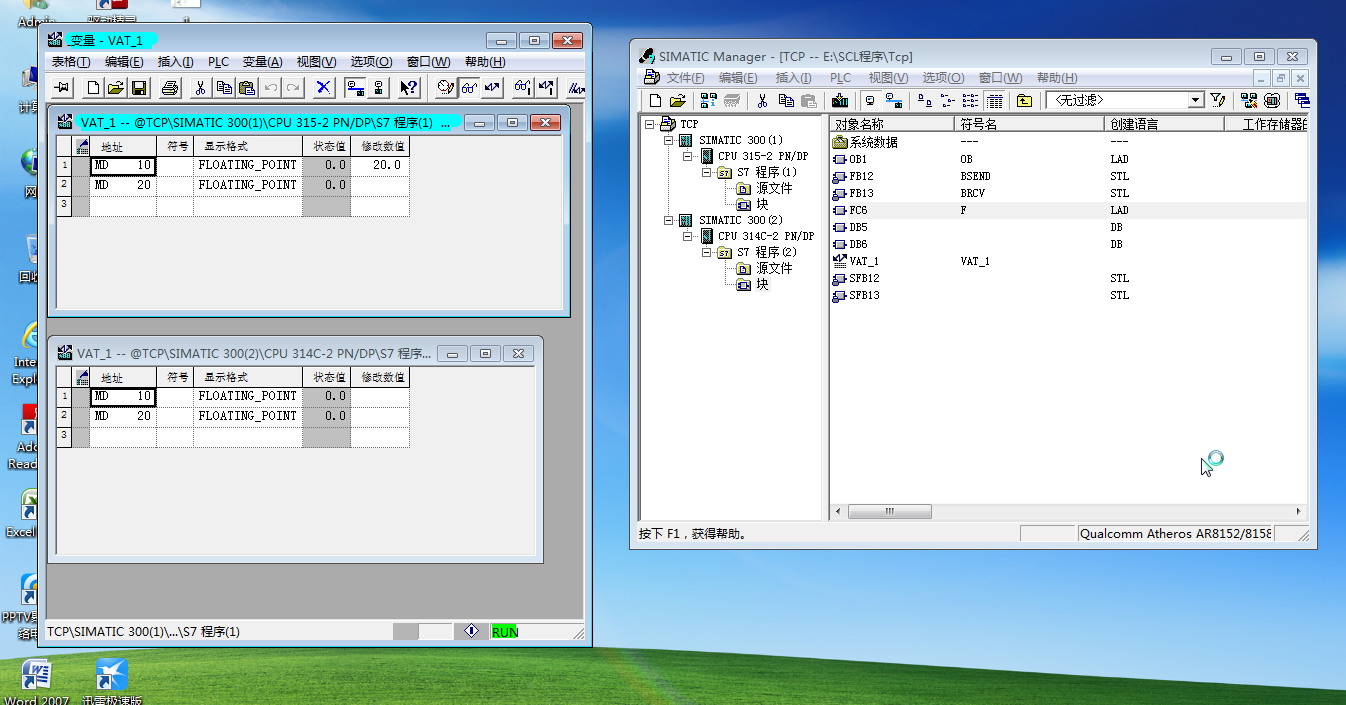
Task: Sort by 符号名 column header
Action: click(x=1029, y=124)
